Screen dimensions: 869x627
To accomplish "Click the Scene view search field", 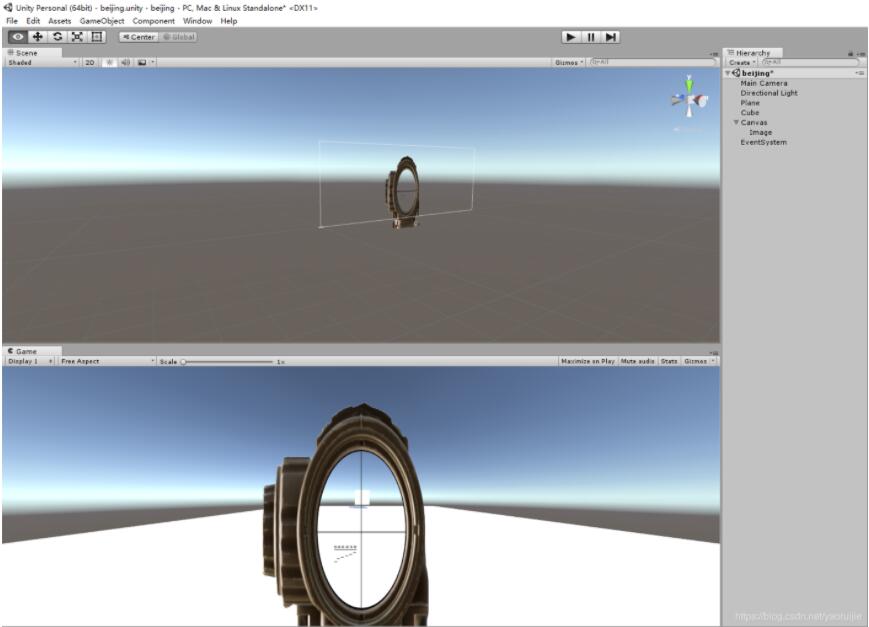I will [653, 62].
